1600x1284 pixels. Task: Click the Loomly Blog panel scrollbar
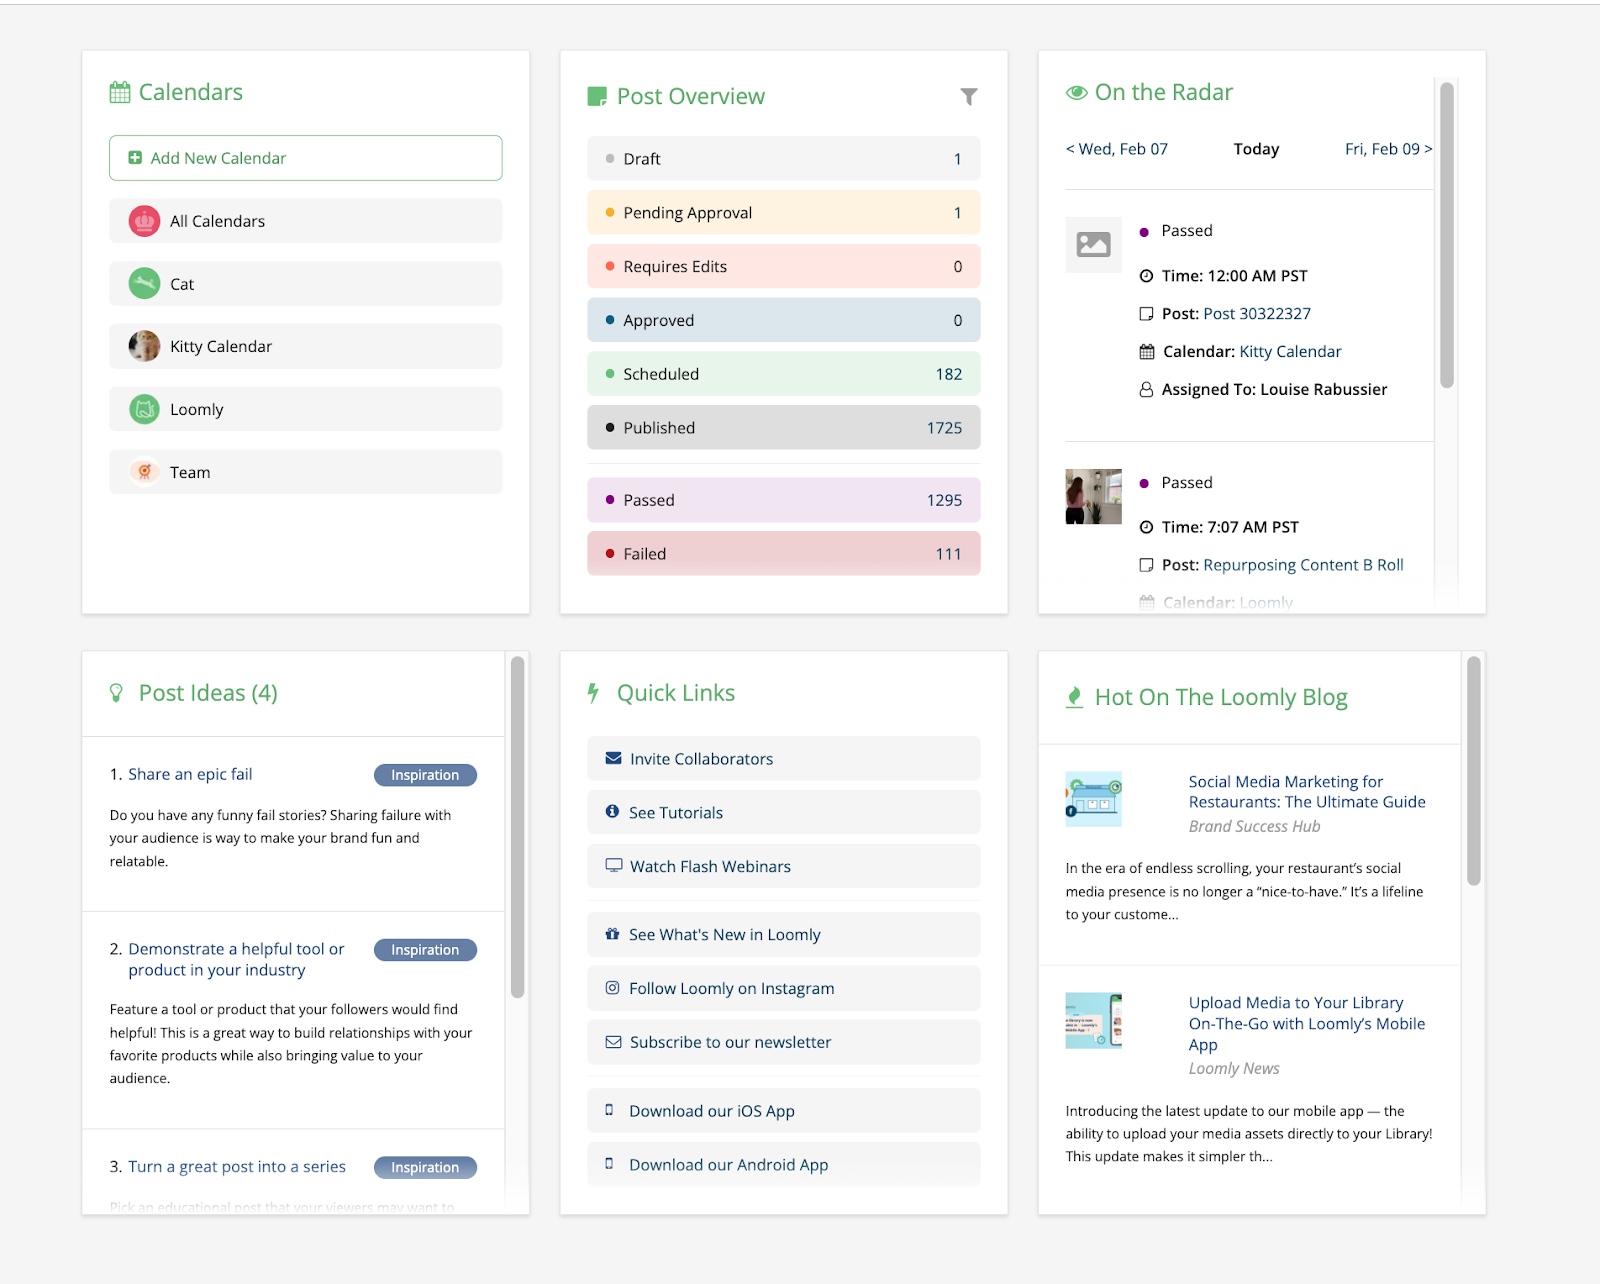[x=1473, y=771]
